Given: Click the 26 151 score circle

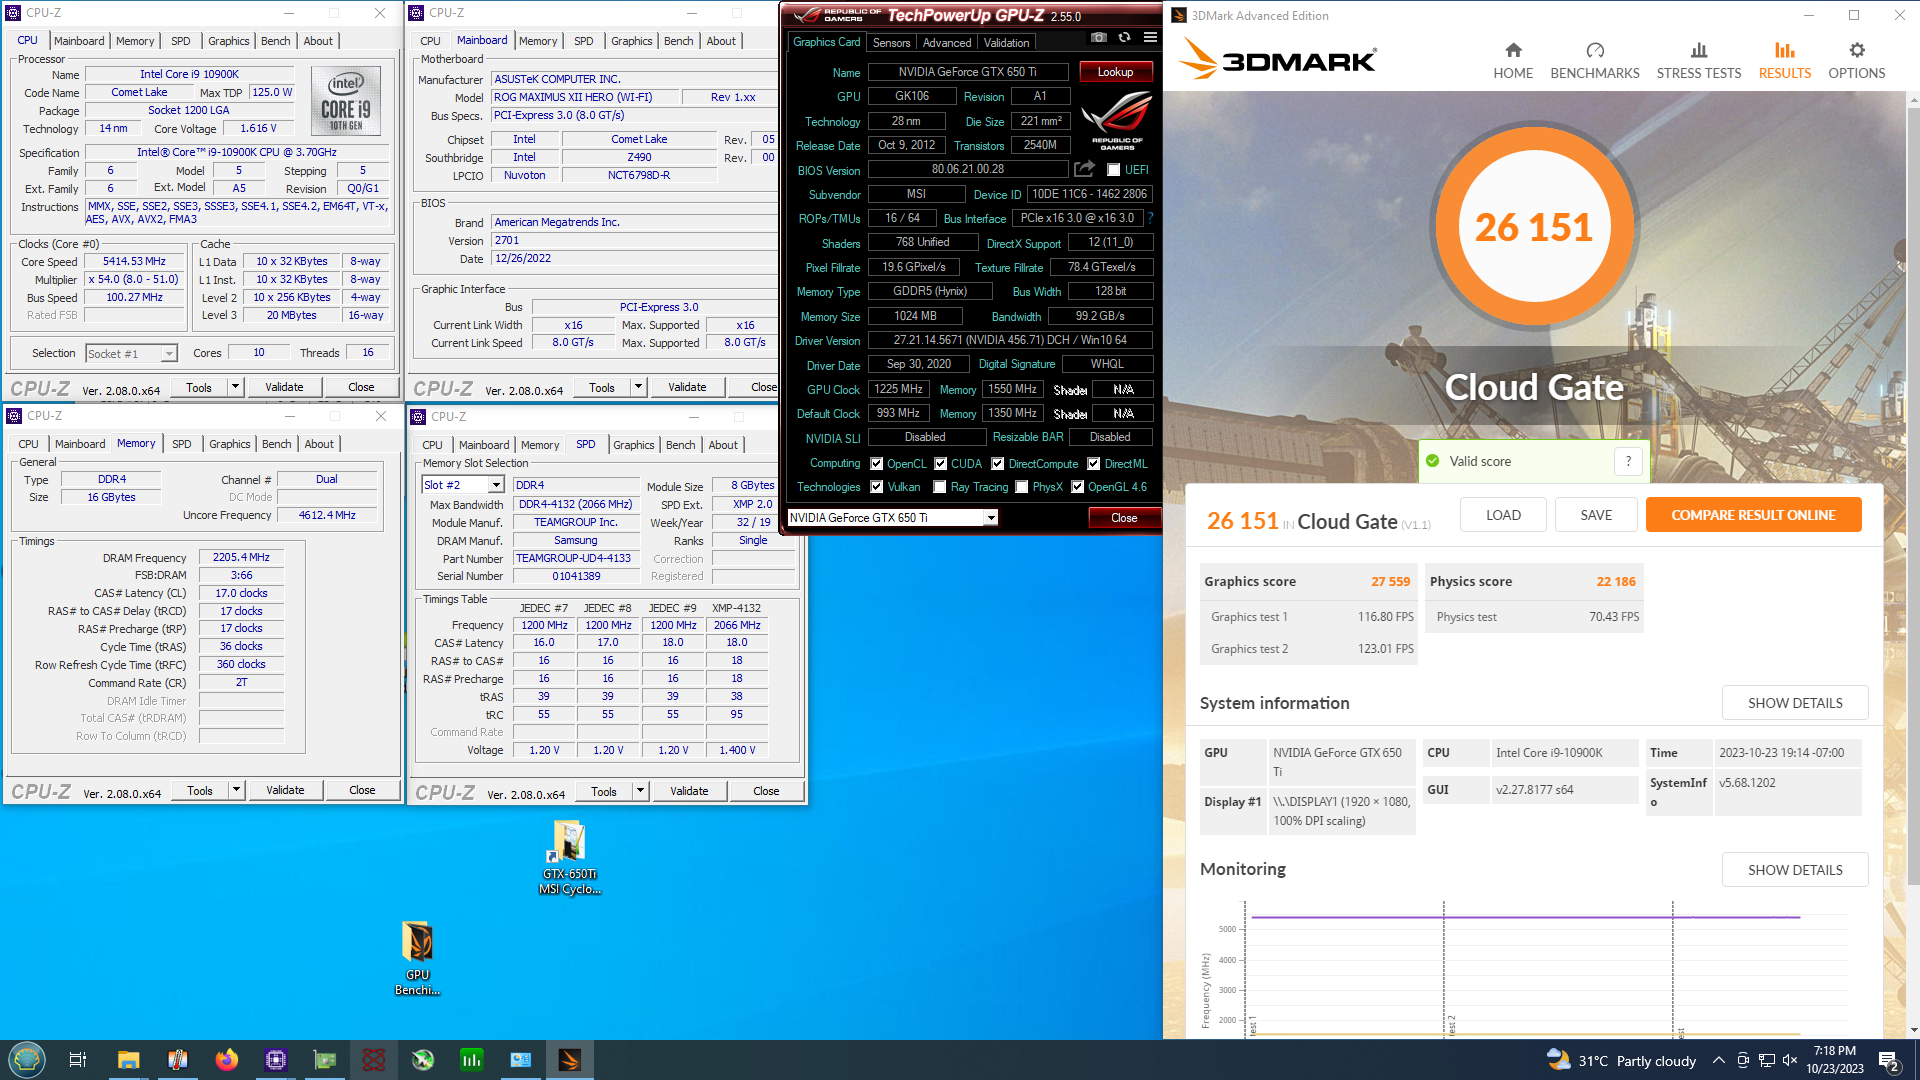Looking at the screenshot, I should pyautogui.click(x=1533, y=227).
